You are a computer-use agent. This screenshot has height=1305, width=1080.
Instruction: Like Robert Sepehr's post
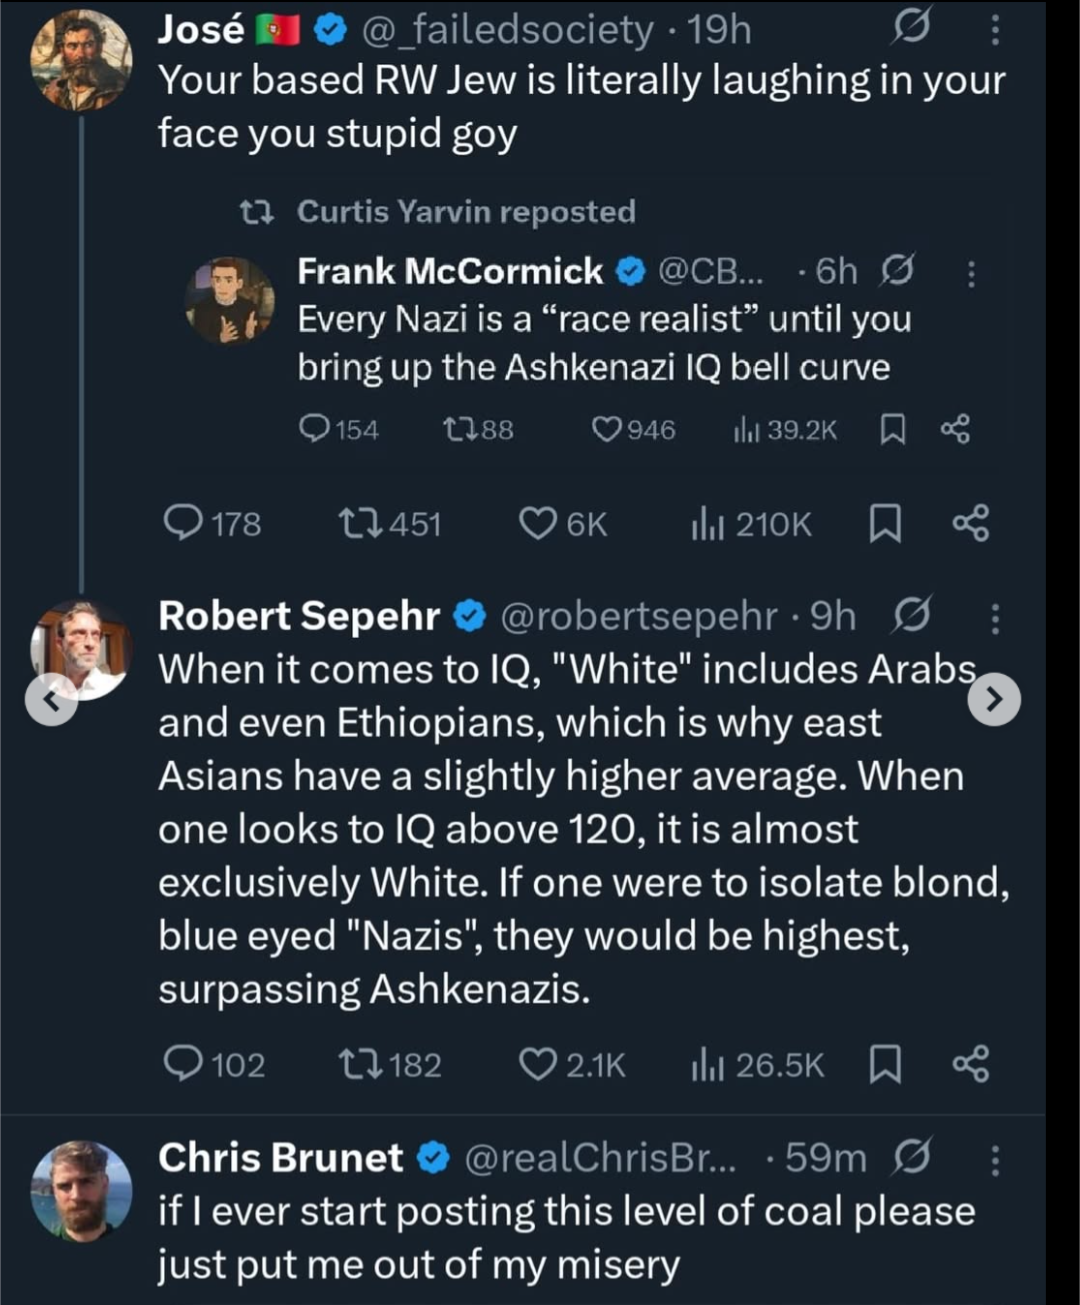pyautogui.click(x=538, y=1064)
